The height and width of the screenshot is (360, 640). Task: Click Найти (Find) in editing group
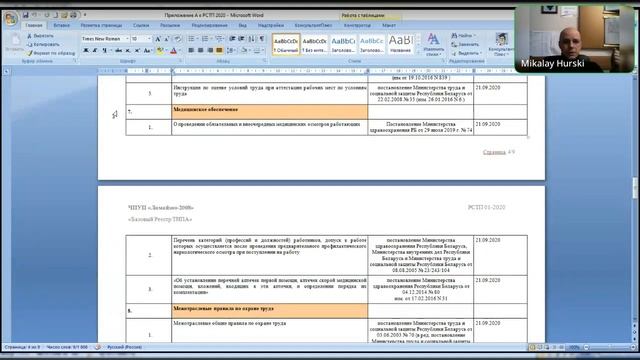[464, 36]
